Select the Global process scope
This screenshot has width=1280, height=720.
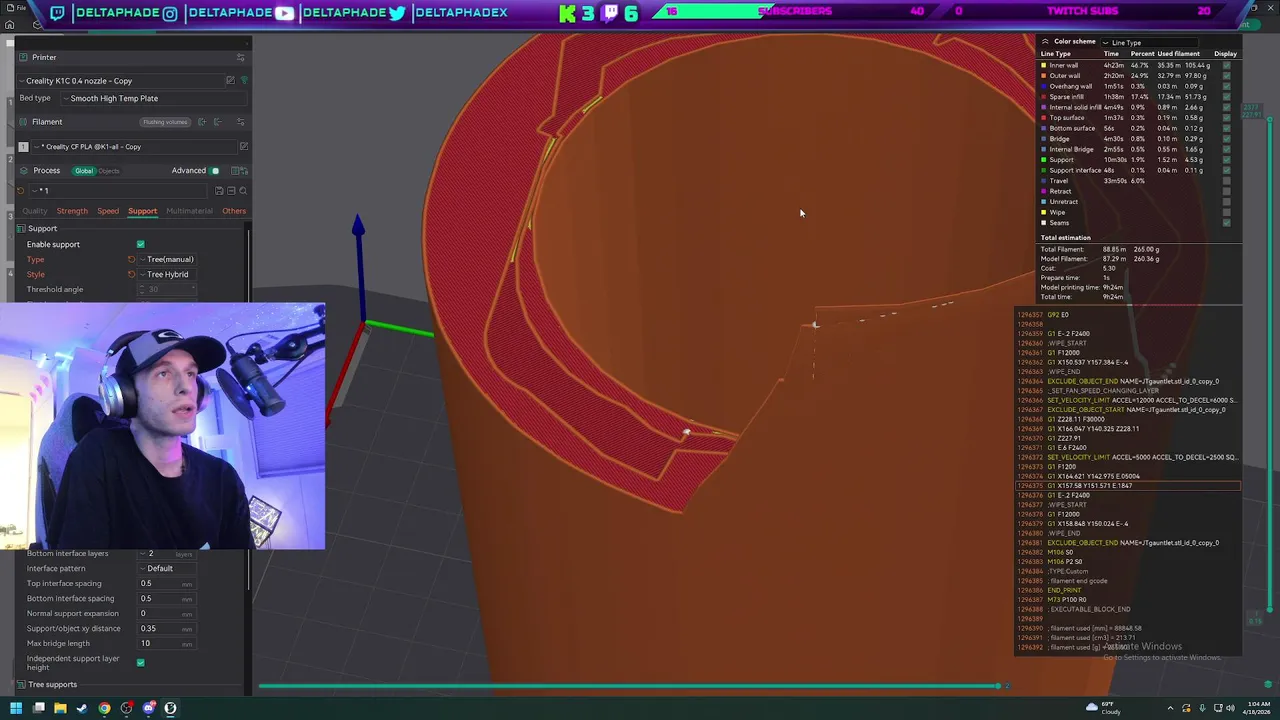click(84, 170)
